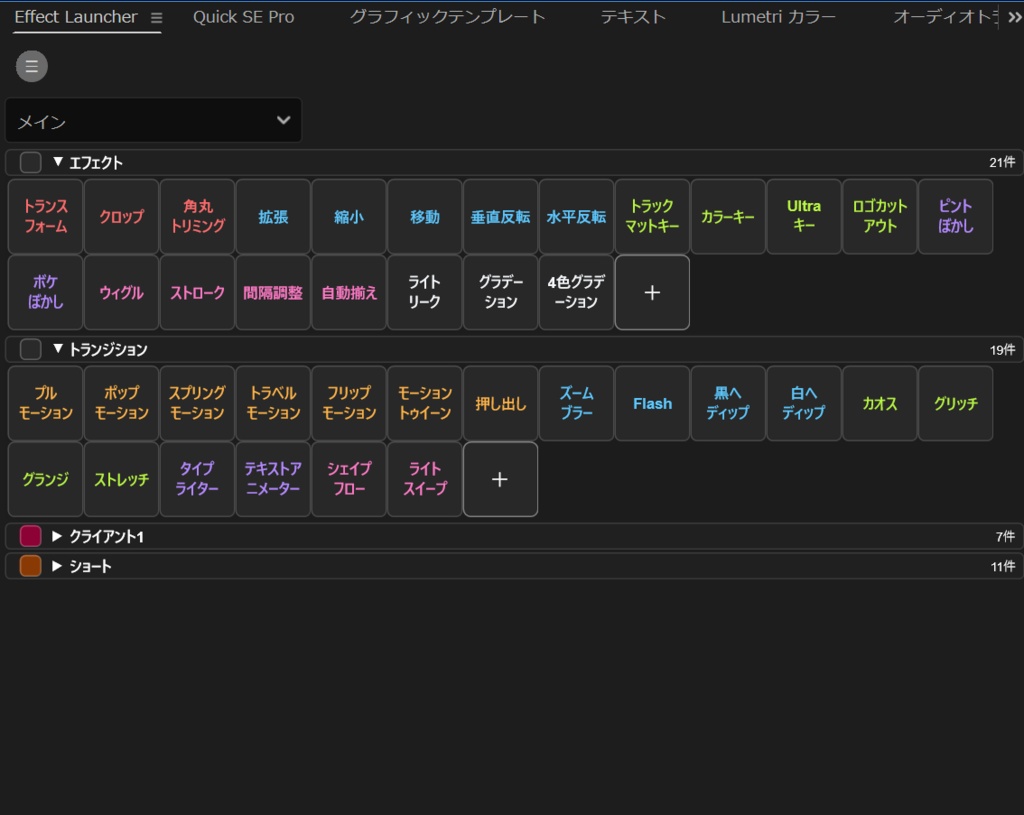
Task: Apply the 4色グラデーション effect
Action: pos(576,292)
